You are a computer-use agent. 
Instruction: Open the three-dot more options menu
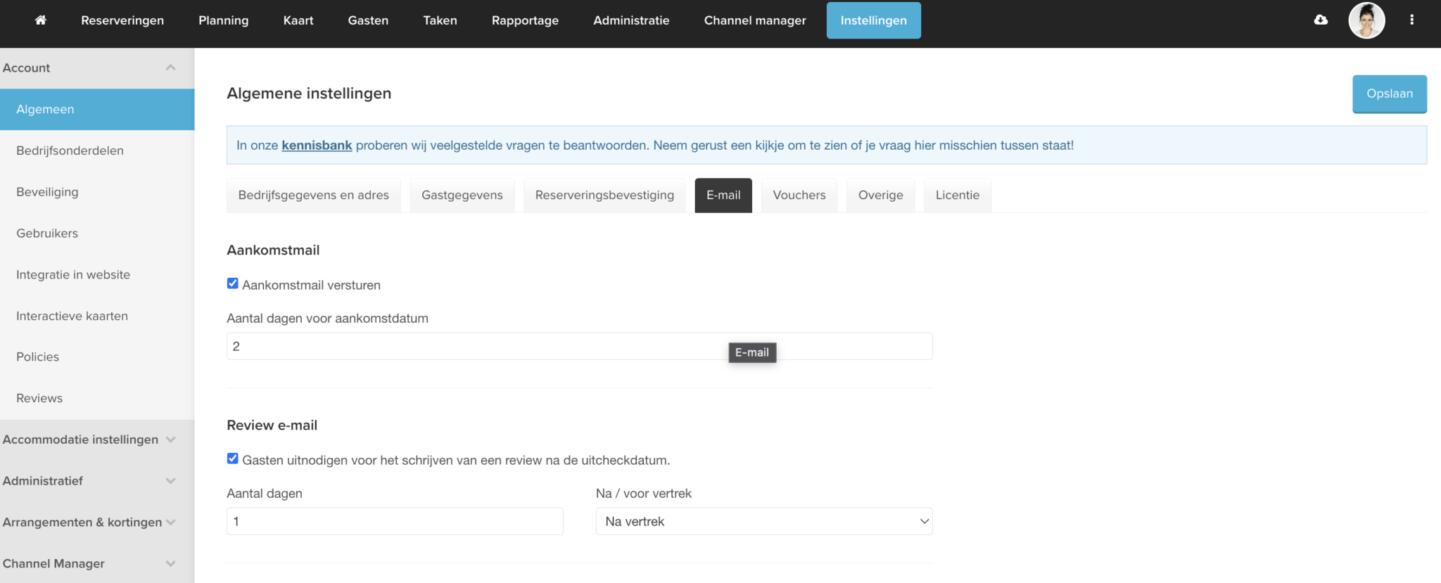point(1412,21)
